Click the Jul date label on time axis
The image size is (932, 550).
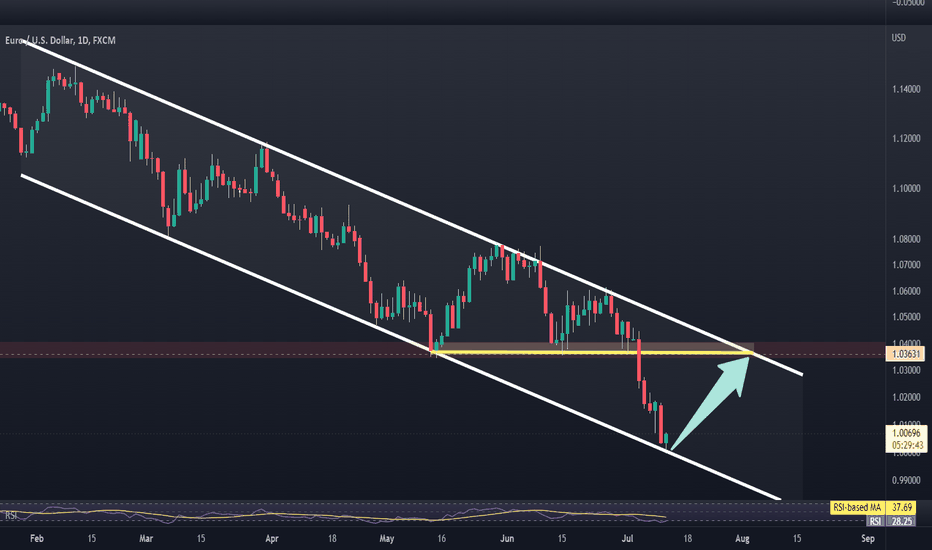tap(627, 539)
